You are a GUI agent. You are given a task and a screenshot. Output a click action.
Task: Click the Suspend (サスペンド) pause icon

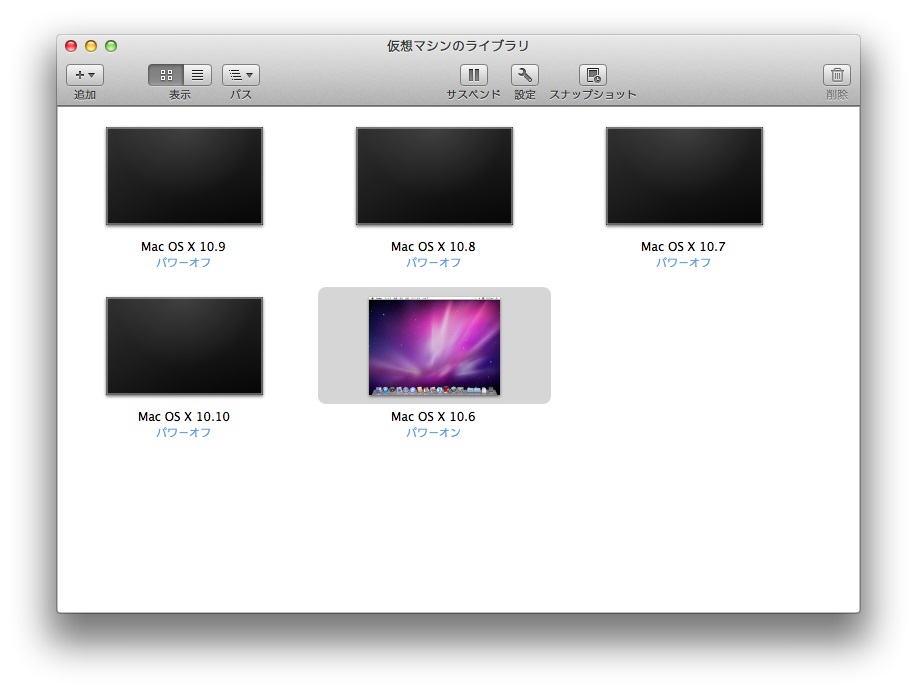pyautogui.click(x=474, y=75)
